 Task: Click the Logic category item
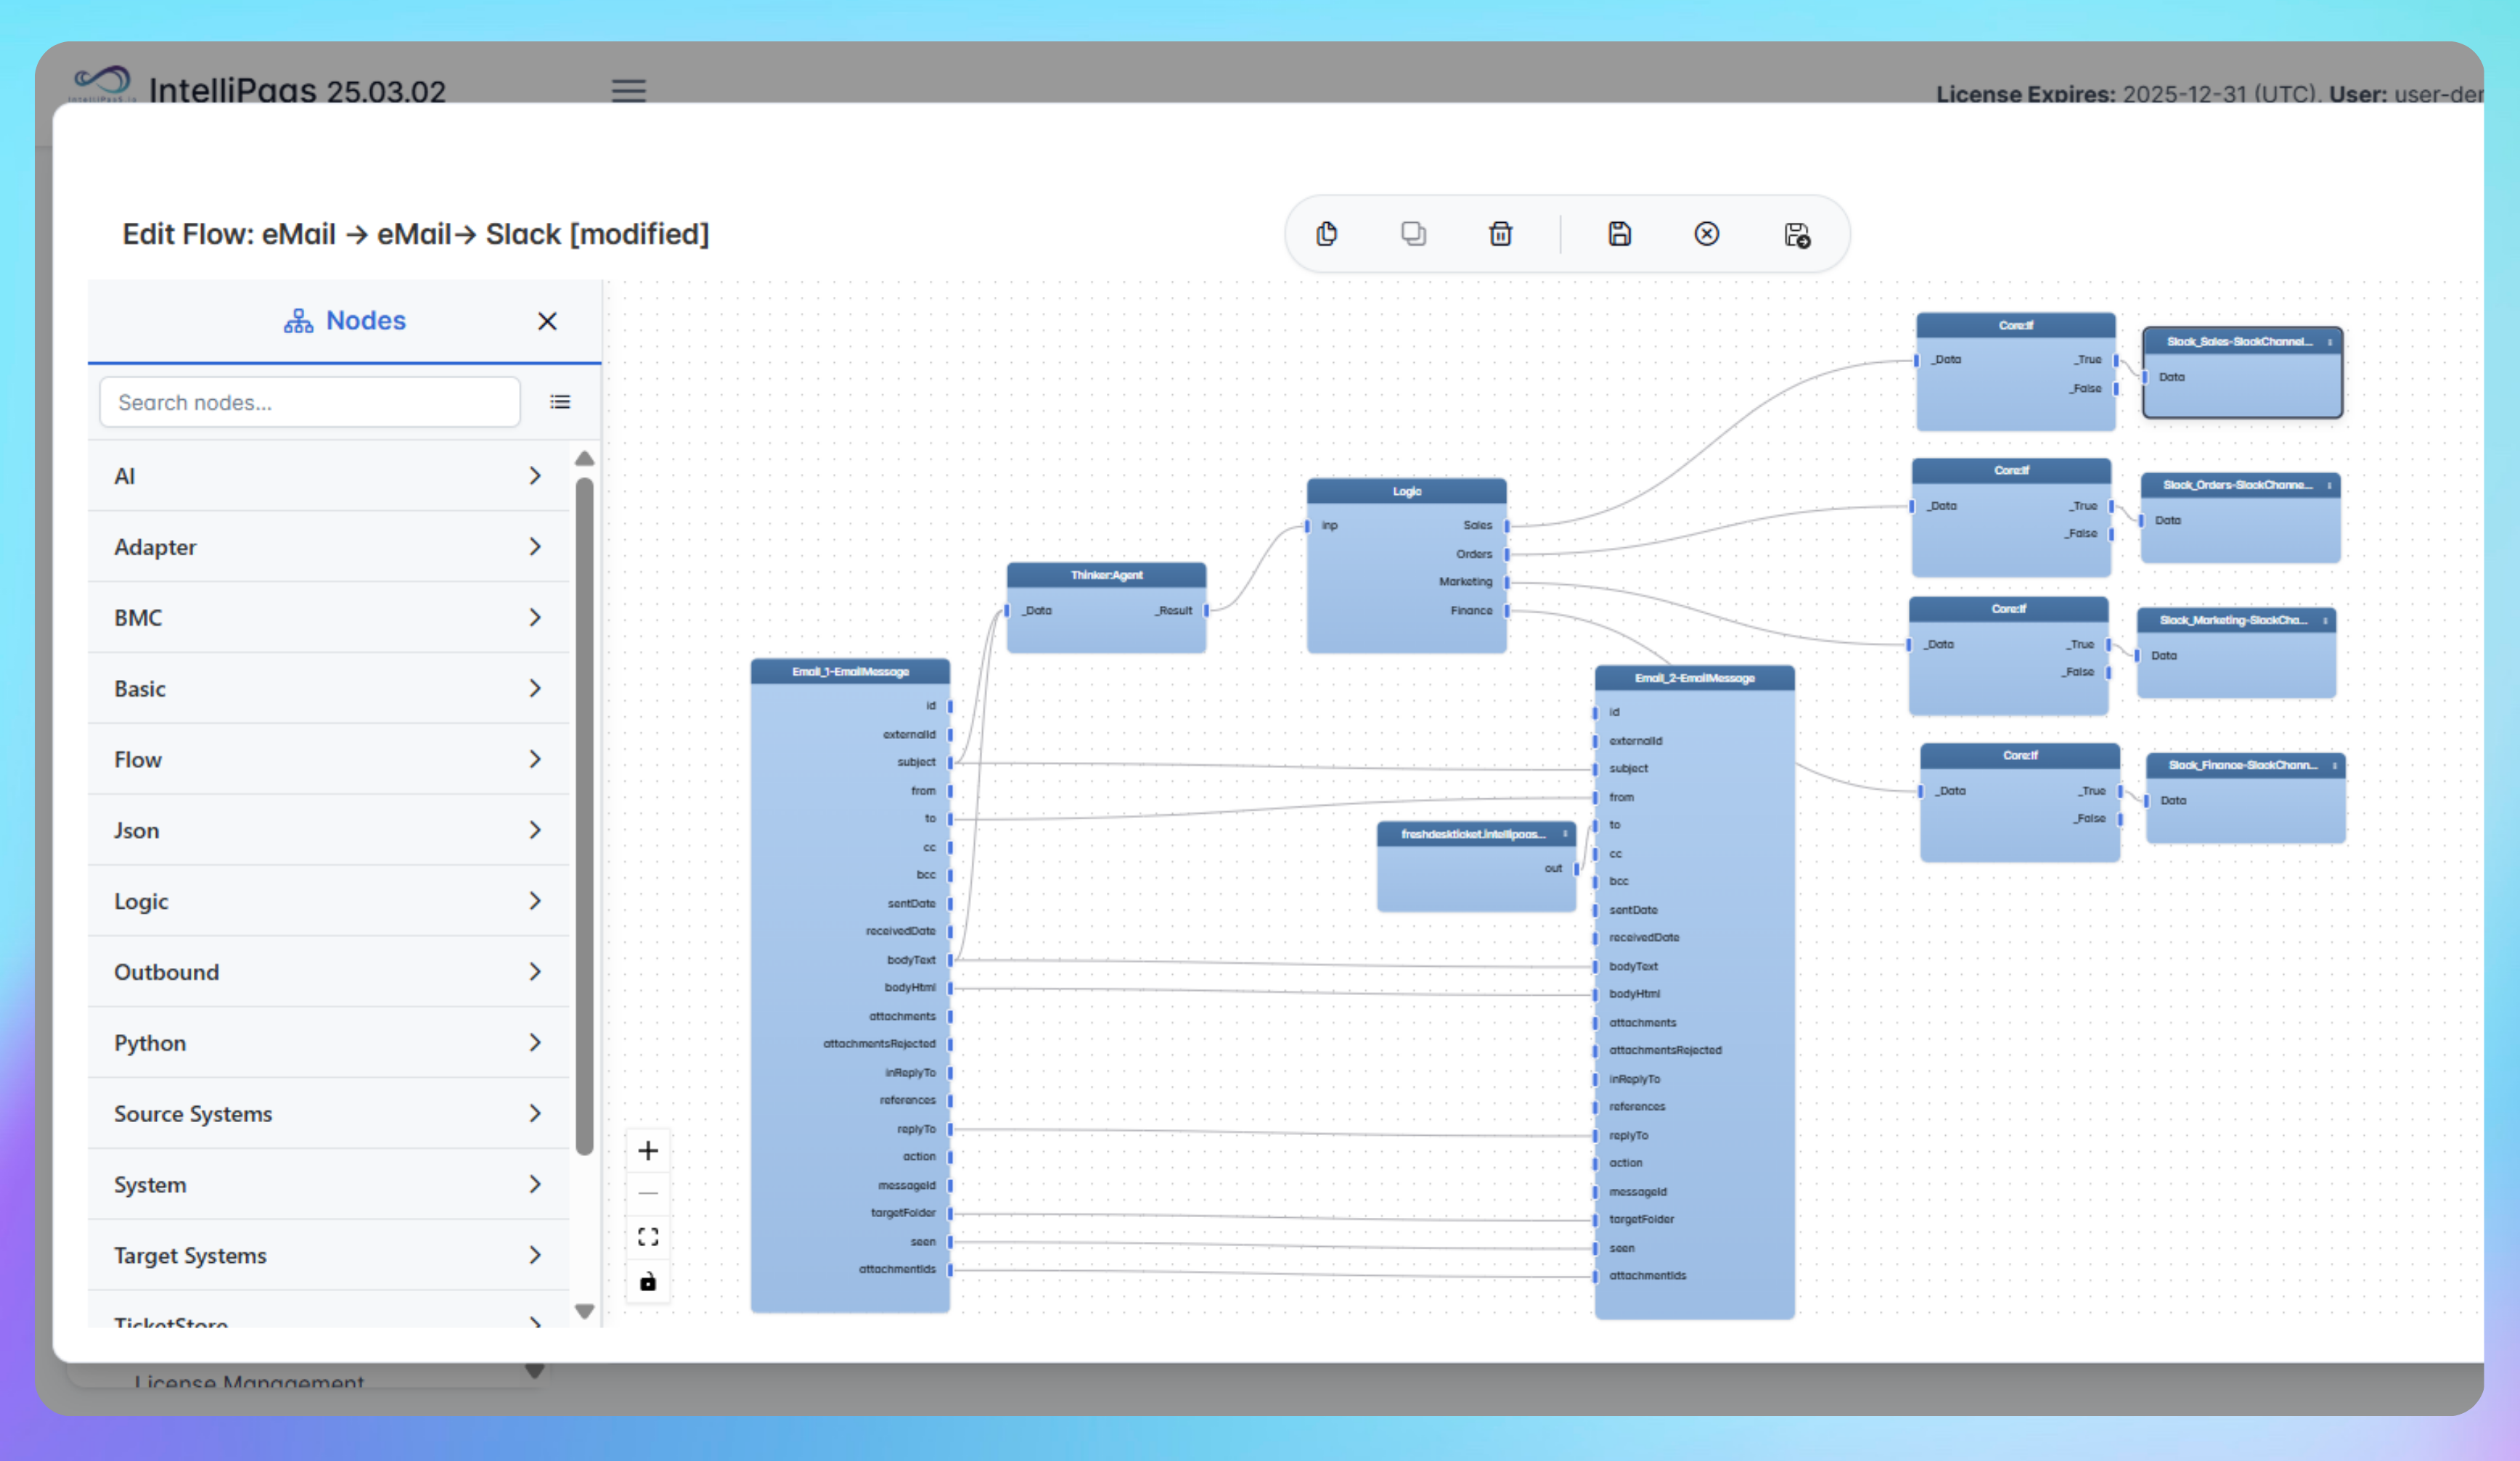pos(328,901)
